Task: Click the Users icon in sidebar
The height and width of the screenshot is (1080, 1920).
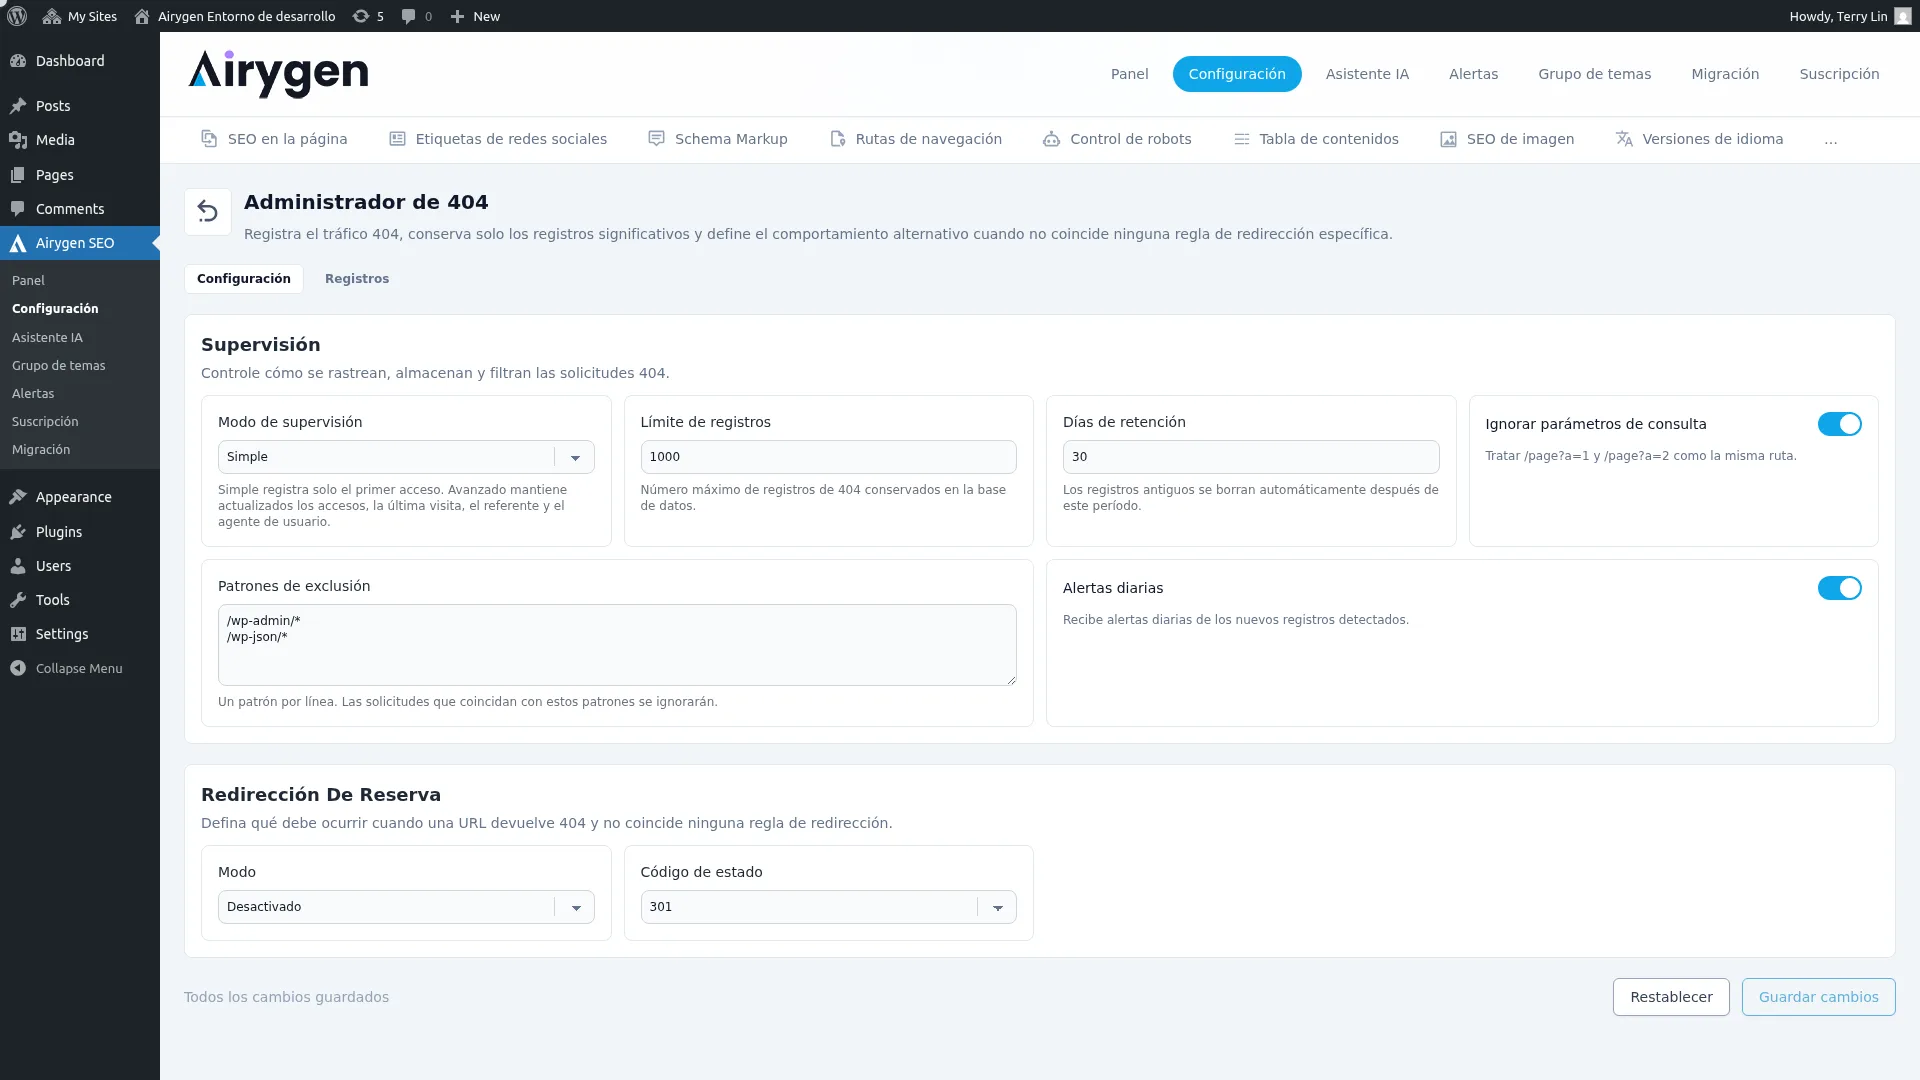Action: point(18,566)
